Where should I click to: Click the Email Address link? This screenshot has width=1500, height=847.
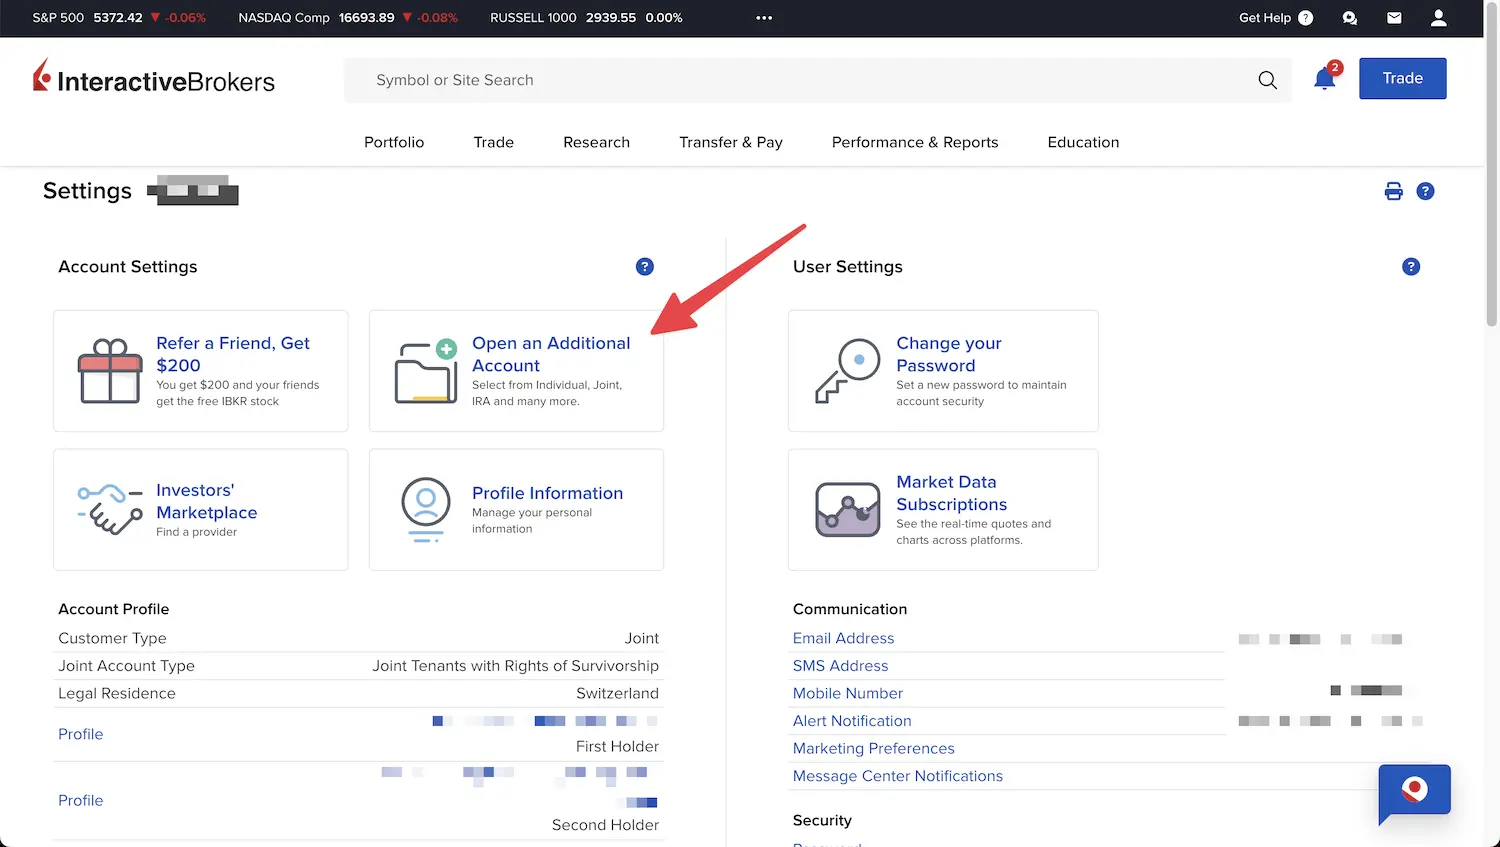[x=843, y=638]
